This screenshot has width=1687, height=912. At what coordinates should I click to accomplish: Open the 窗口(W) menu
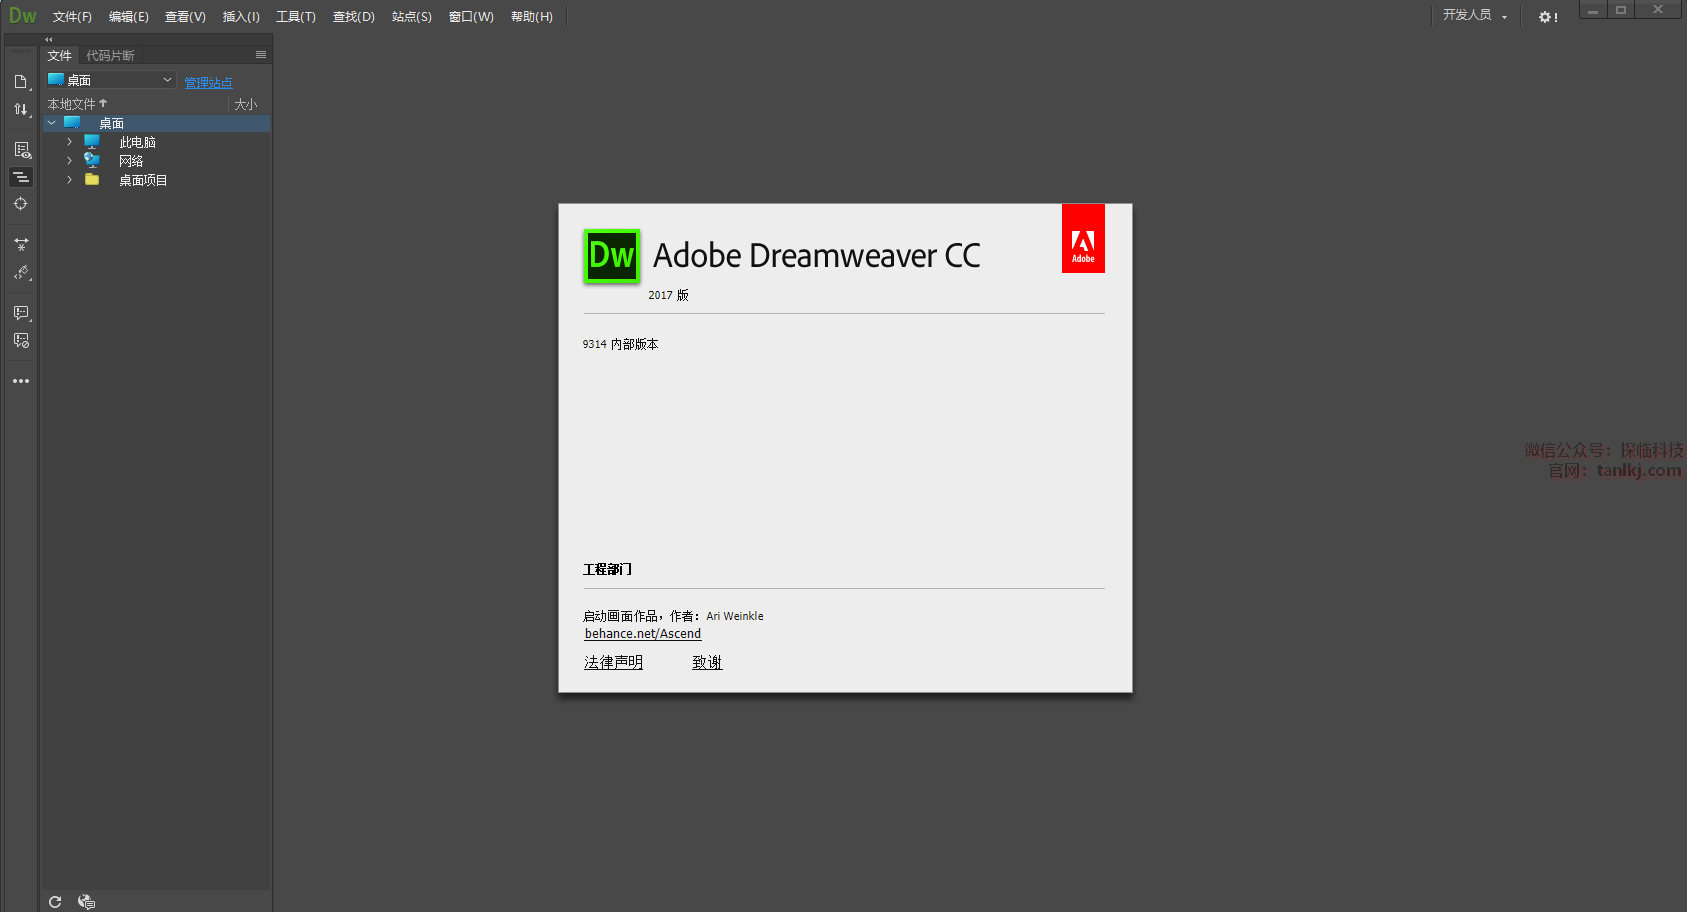[x=471, y=17]
